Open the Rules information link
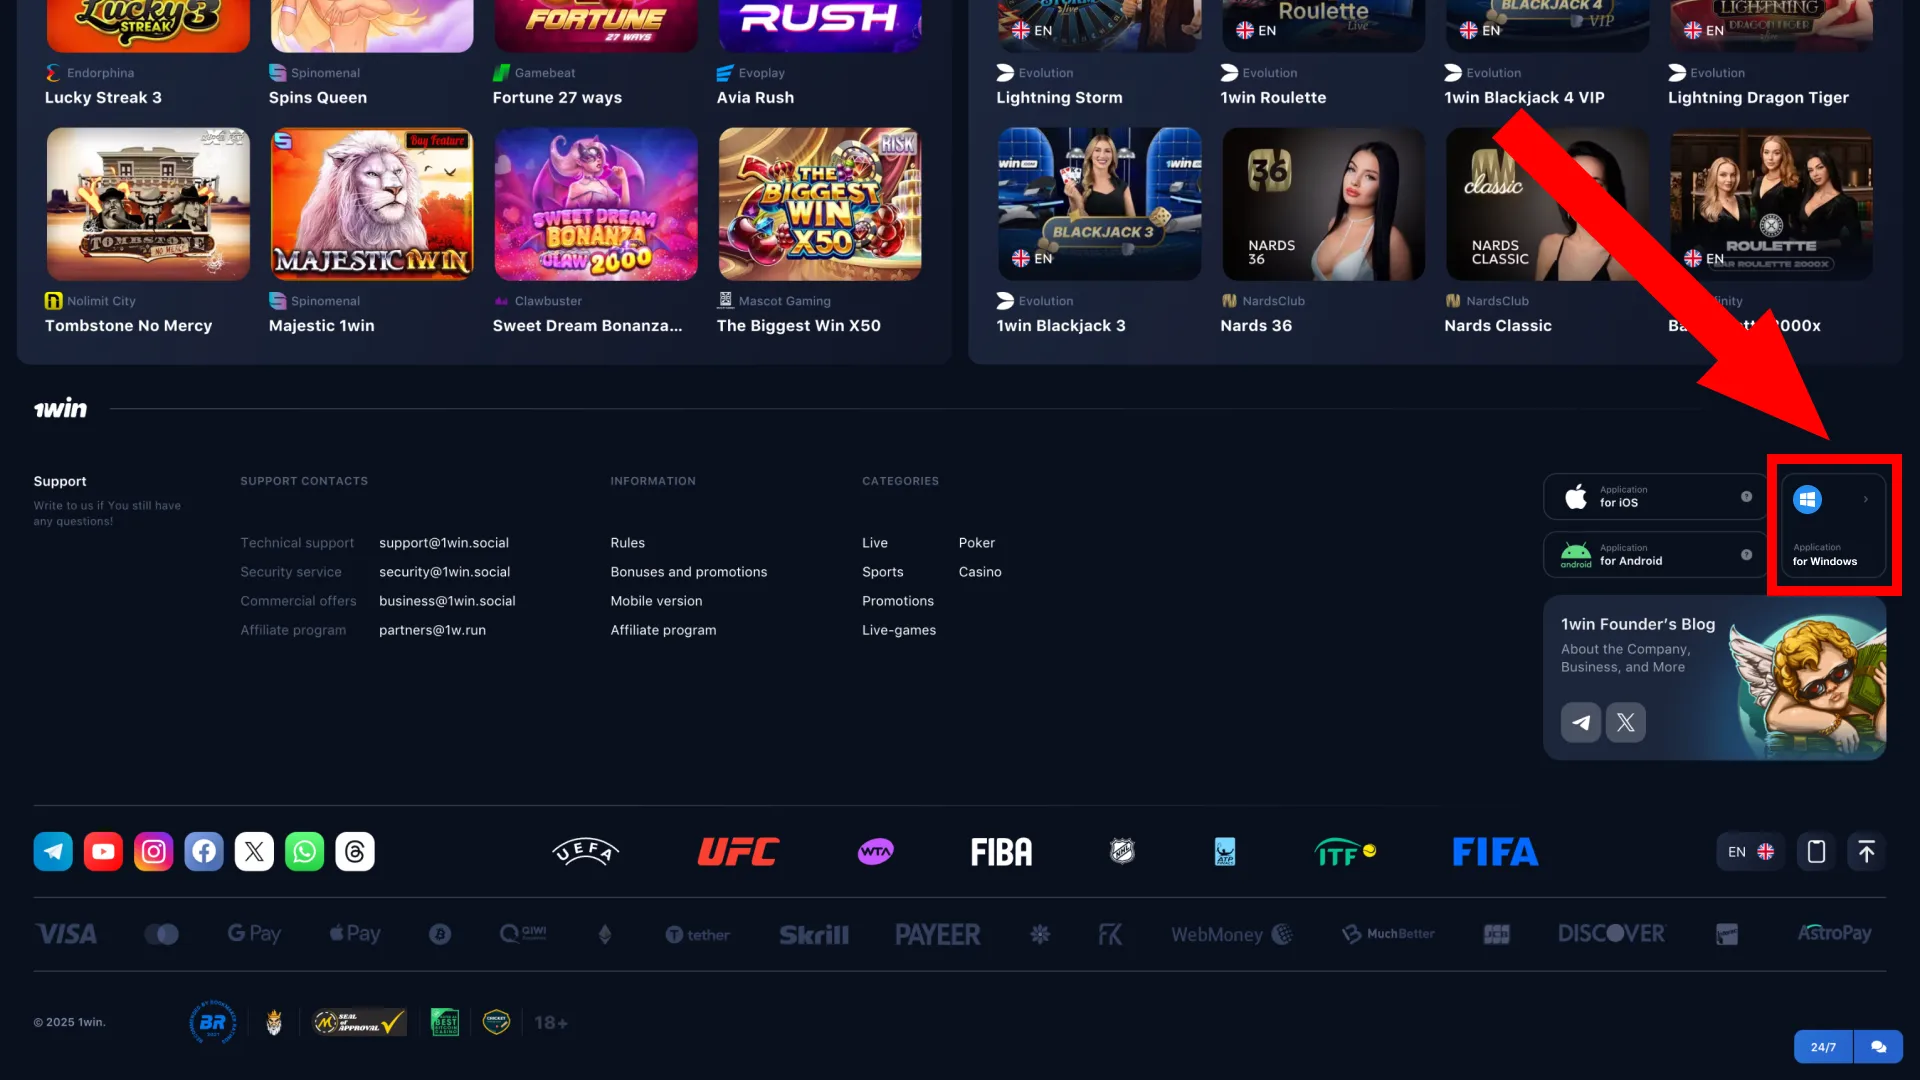1920x1080 pixels. click(x=628, y=543)
